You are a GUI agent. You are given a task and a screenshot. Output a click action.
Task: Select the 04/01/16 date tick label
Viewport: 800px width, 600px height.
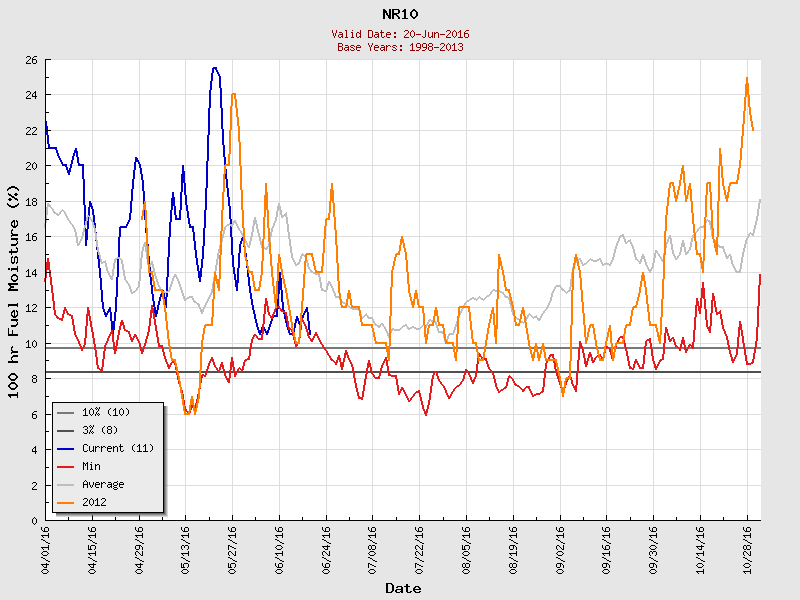(x=46, y=546)
